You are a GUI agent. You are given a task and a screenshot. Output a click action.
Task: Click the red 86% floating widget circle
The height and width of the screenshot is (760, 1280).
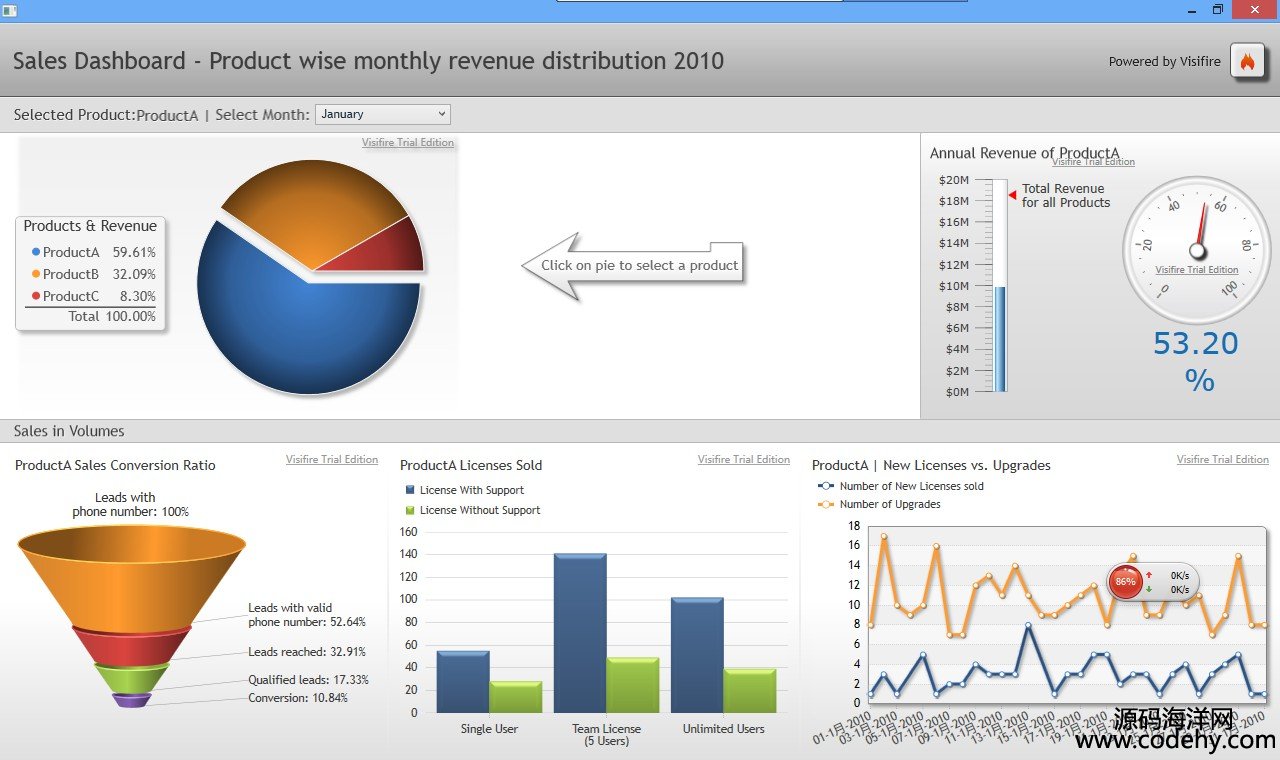click(x=1126, y=581)
